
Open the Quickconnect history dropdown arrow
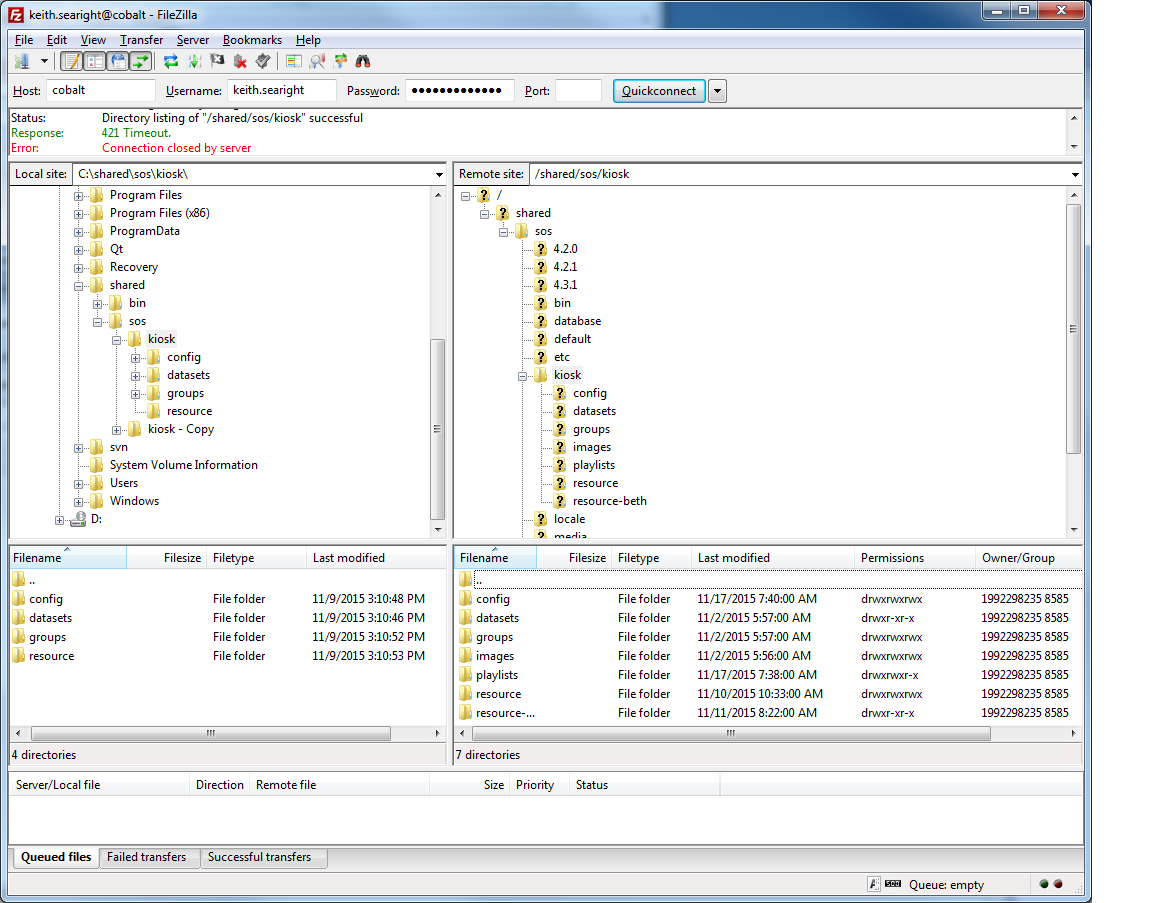tap(717, 91)
